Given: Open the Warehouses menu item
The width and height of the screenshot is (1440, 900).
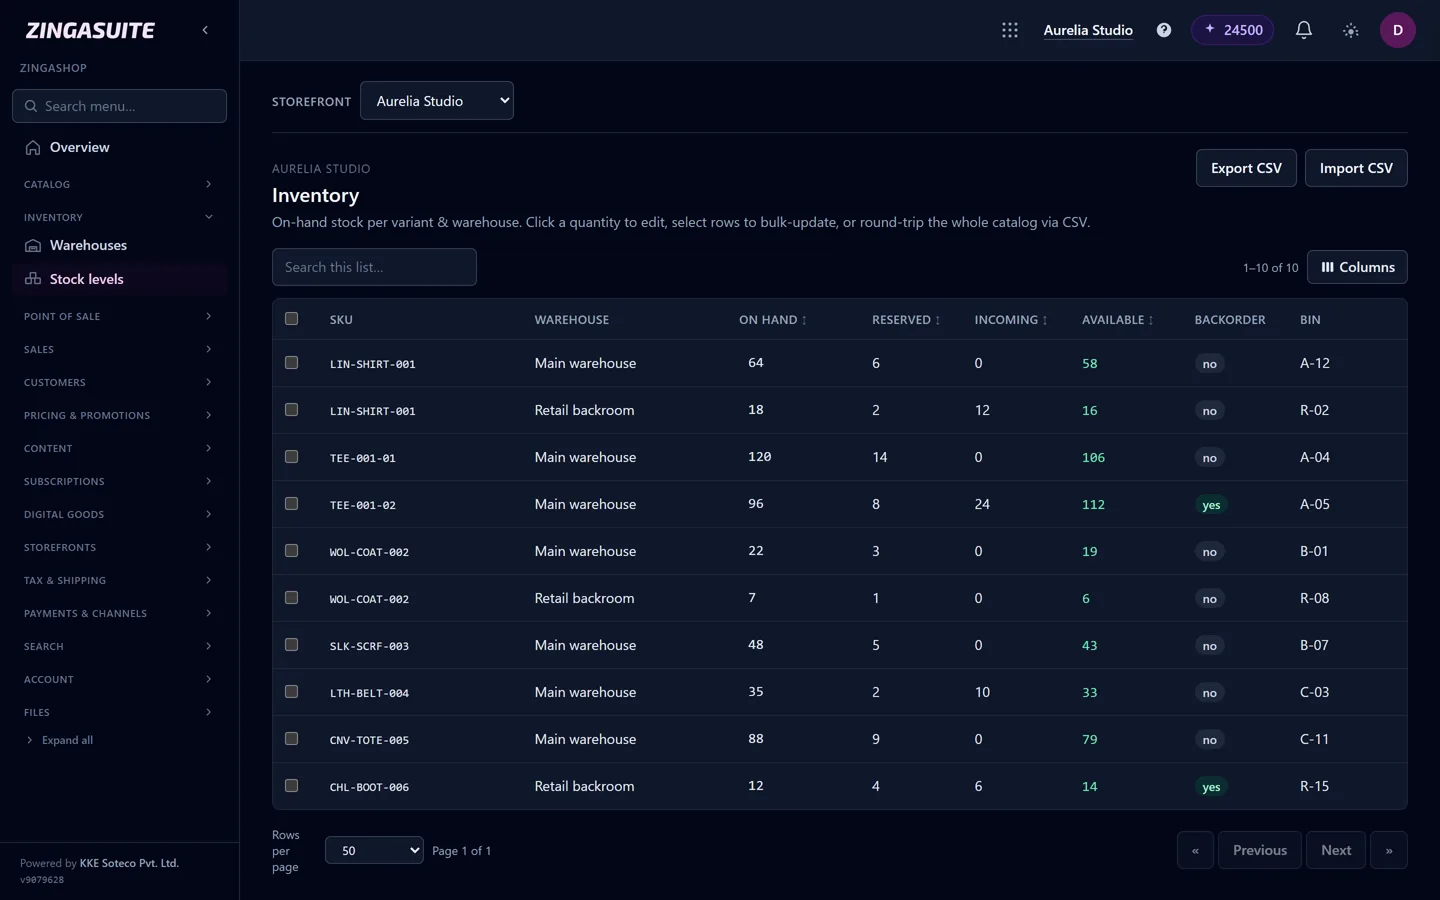Looking at the screenshot, I should [119, 245].
